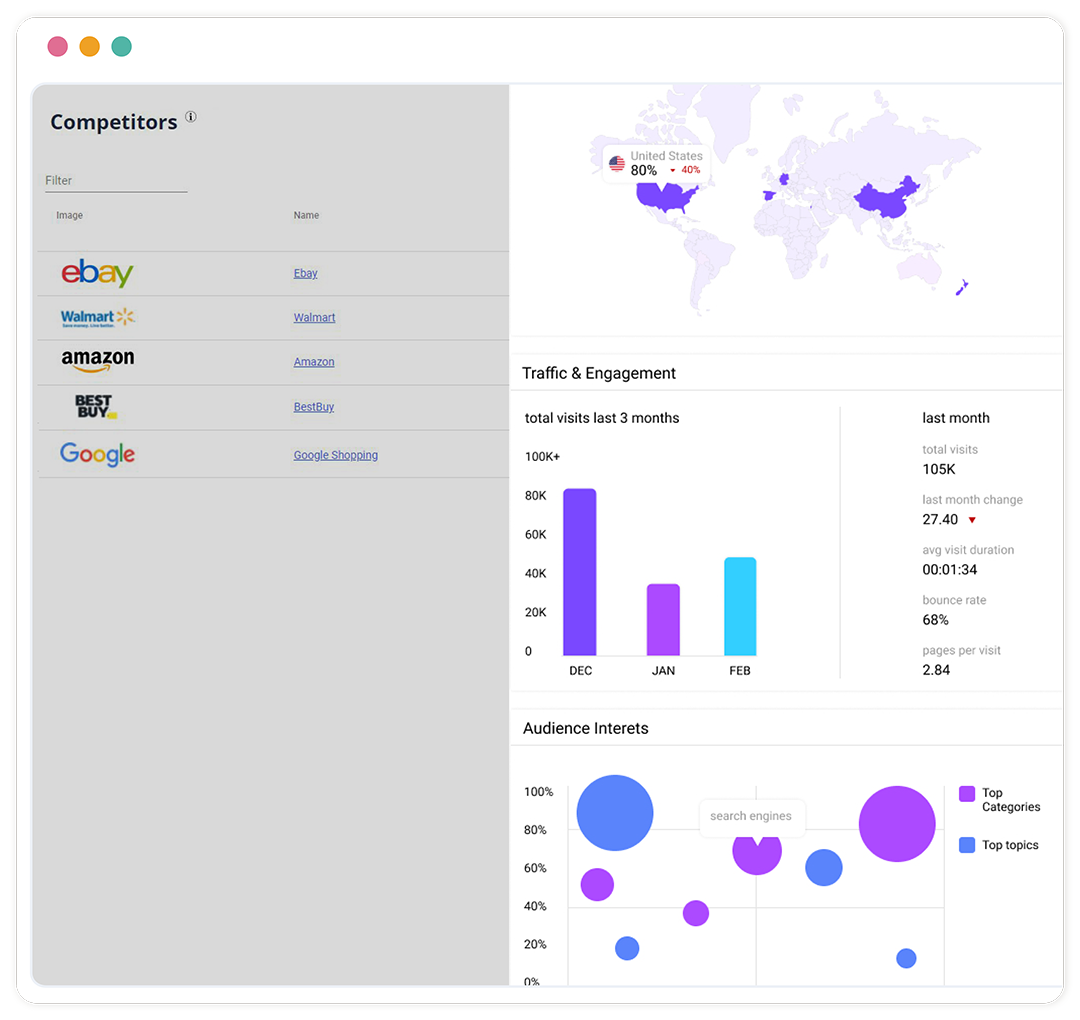The image size is (1080, 1020).
Task: Click the largest purple bubble at right
Action: (x=897, y=824)
